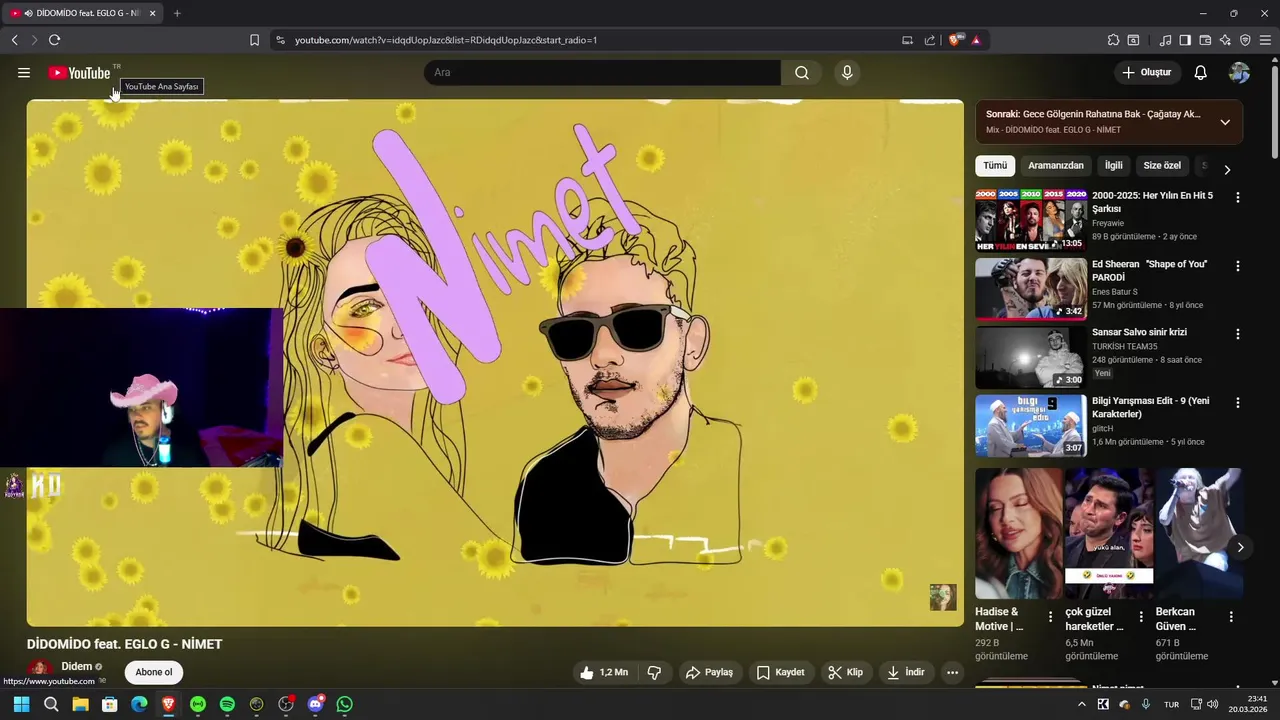Screen dimensions: 1280x720
Task: Open options for Sansar Salvo sinir krizi video
Action: 1237,334
